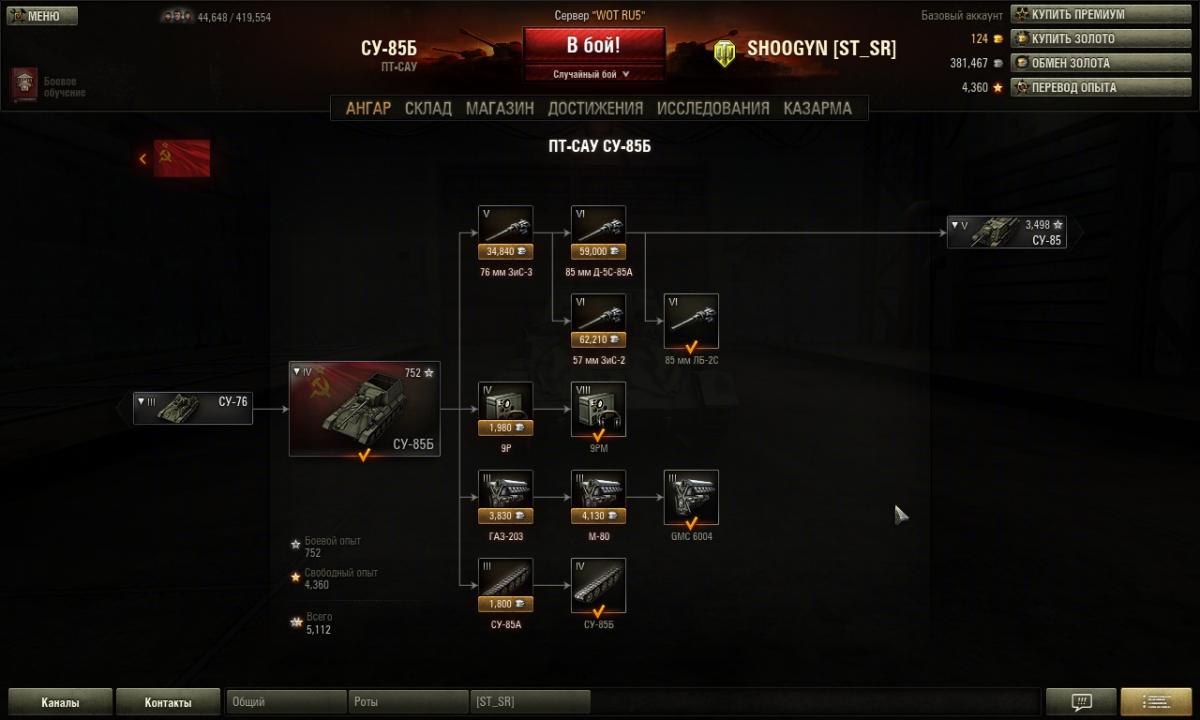Select the 76 мм ЗиС-3 gun module
This screenshot has height=720, width=1200.
tap(505, 233)
